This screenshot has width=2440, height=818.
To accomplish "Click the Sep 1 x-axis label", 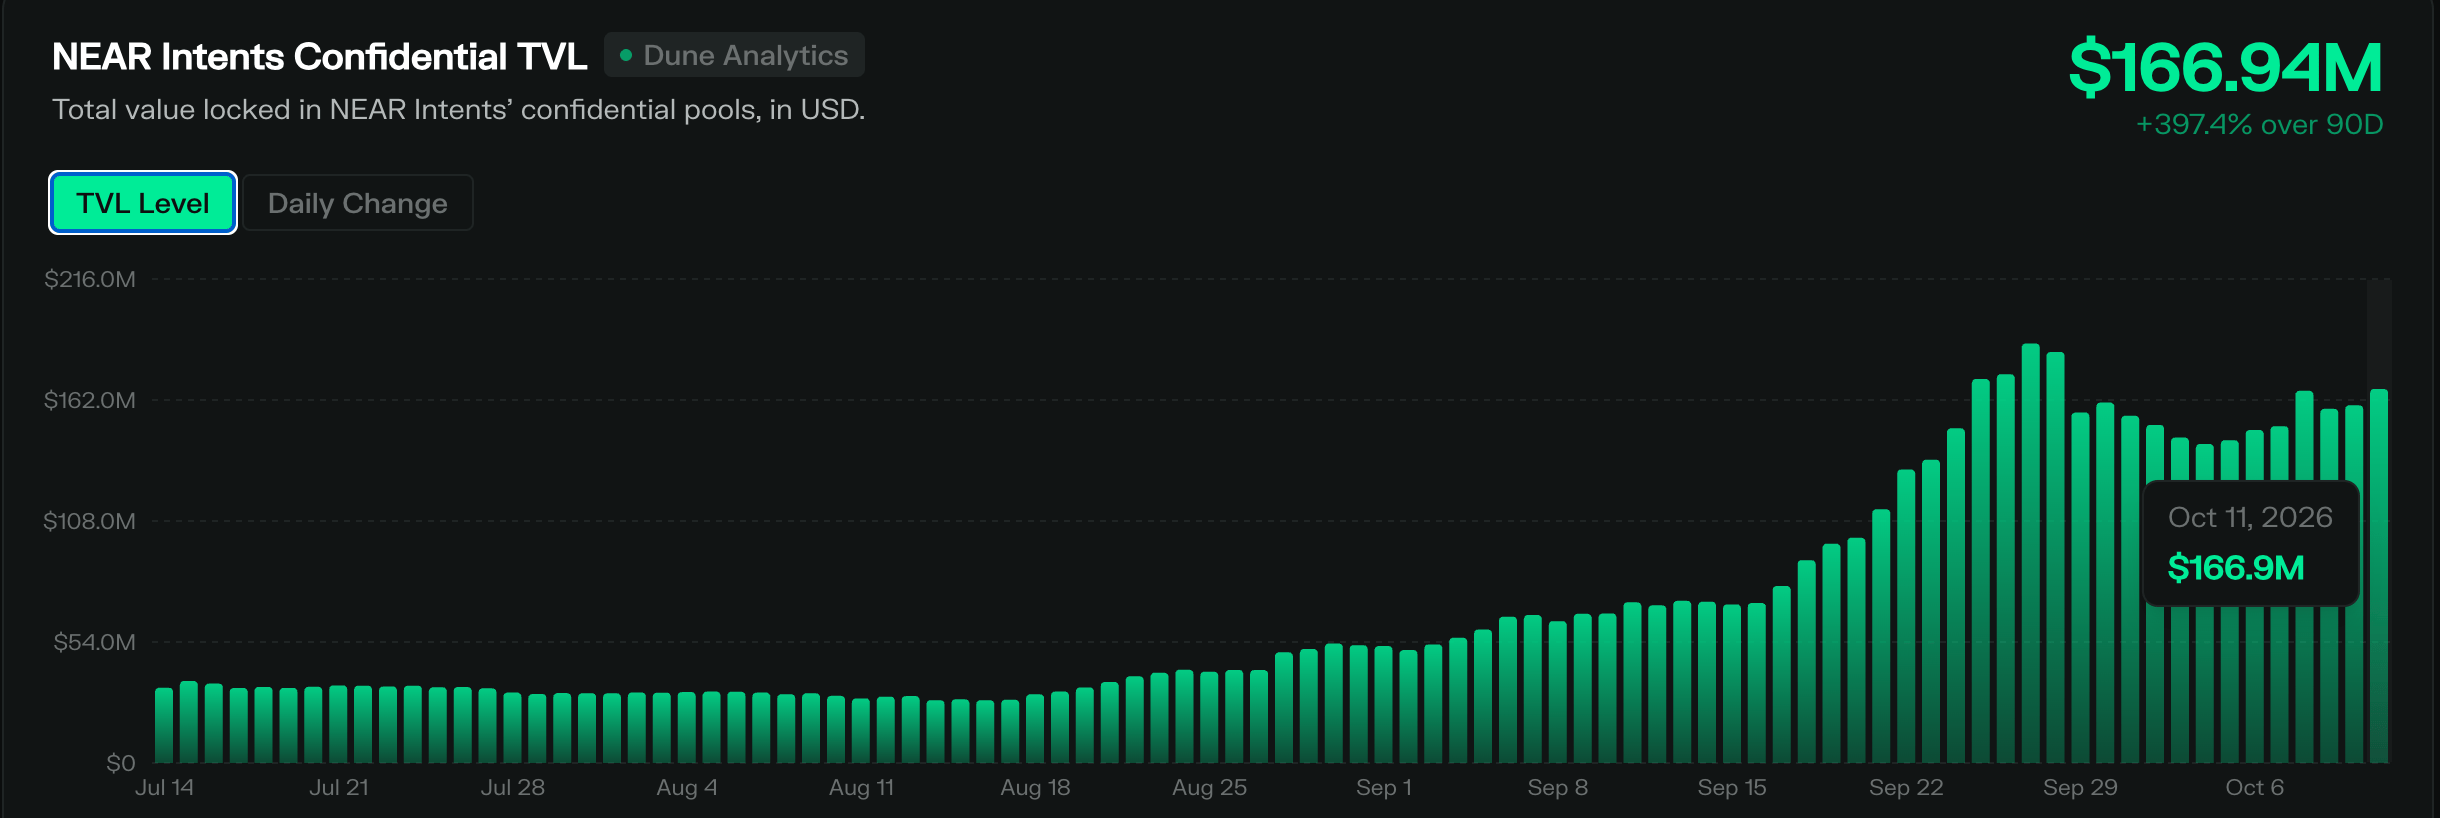I will [1384, 788].
